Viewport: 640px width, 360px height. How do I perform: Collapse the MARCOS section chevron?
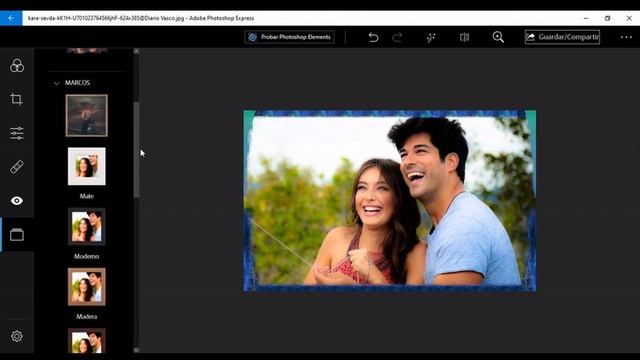point(56,83)
